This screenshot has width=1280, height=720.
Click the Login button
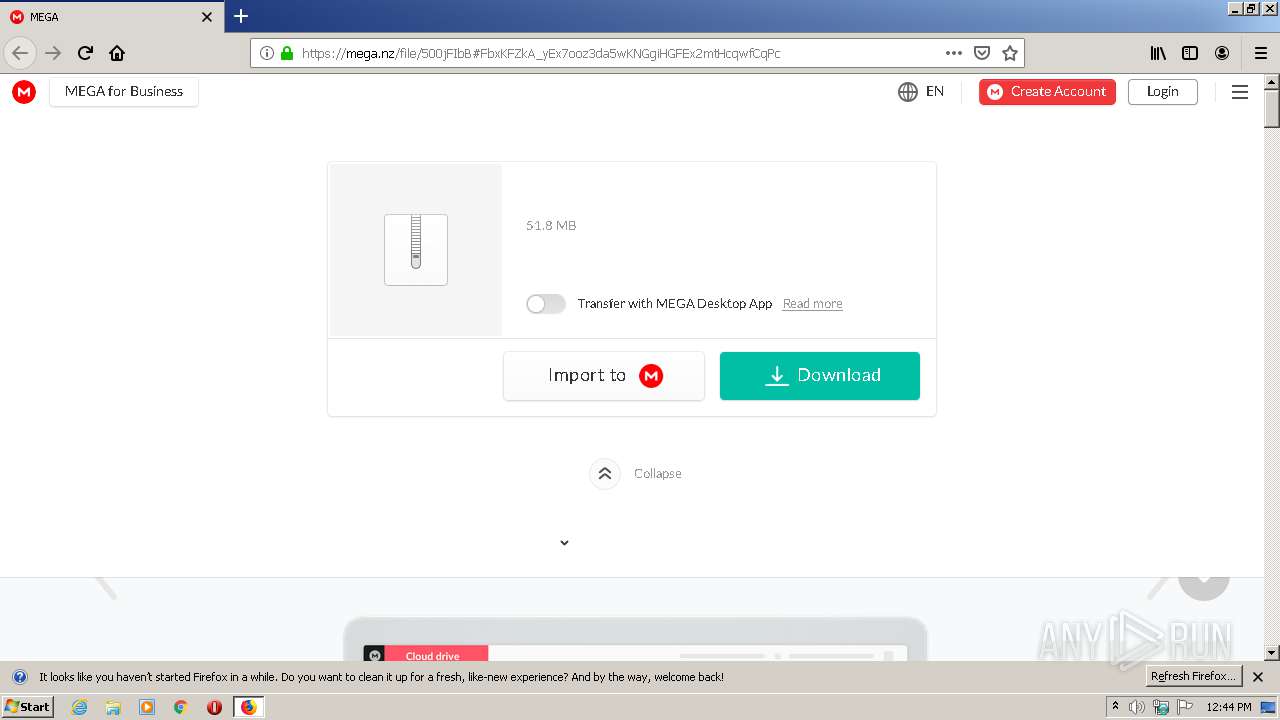point(1162,91)
